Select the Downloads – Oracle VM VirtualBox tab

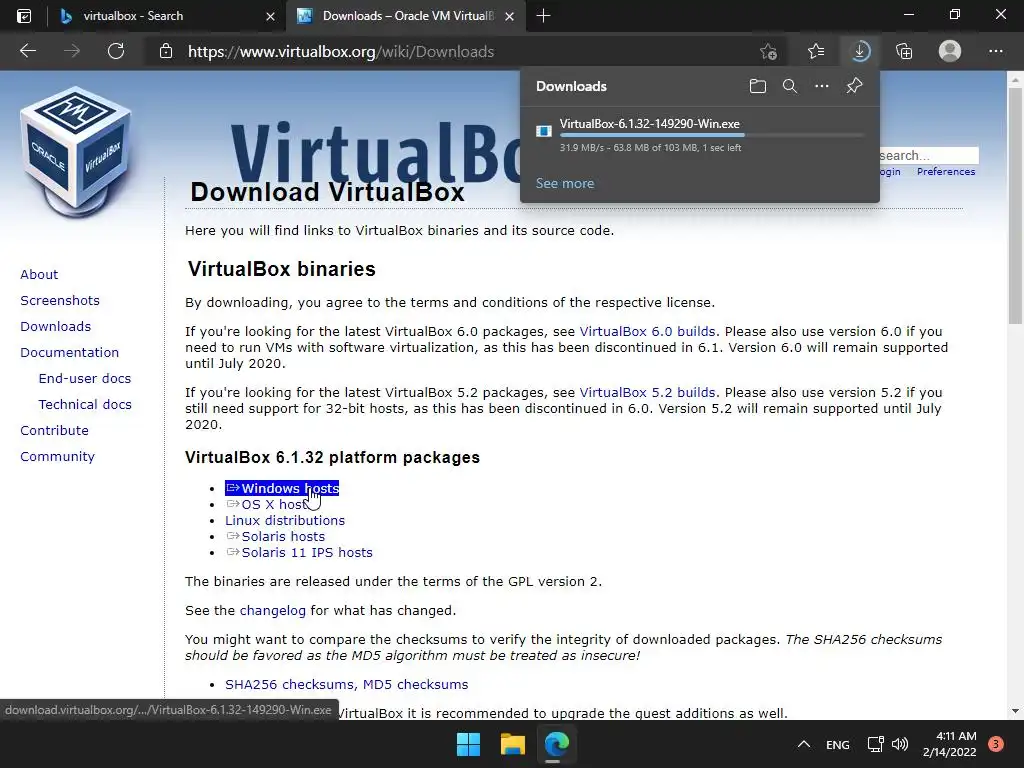[408, 16]
